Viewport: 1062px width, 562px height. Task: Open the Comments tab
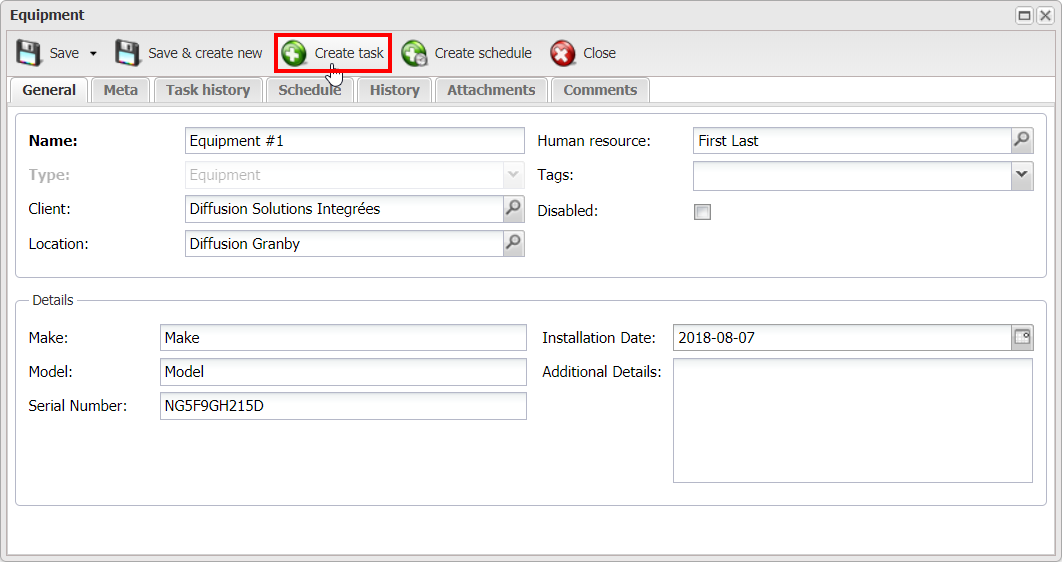[x=600, y=90]
